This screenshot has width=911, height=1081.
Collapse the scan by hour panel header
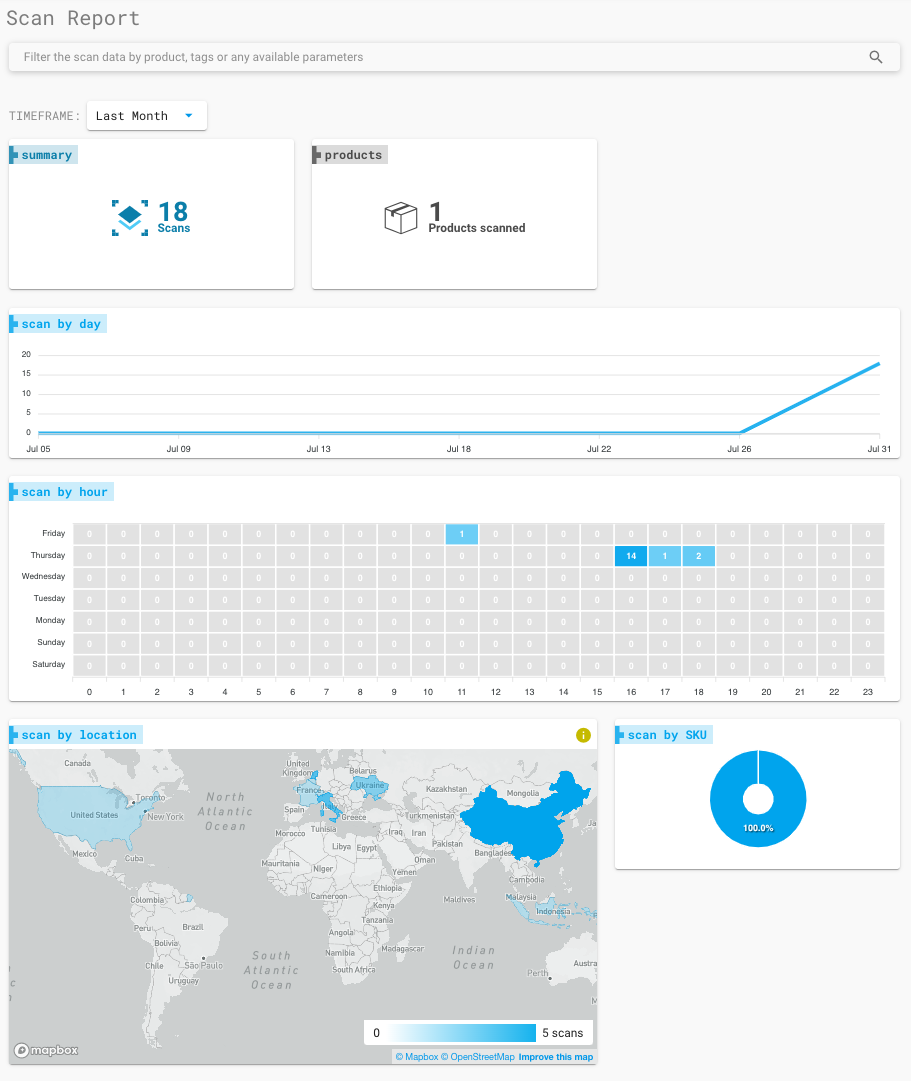coord(61,491)
